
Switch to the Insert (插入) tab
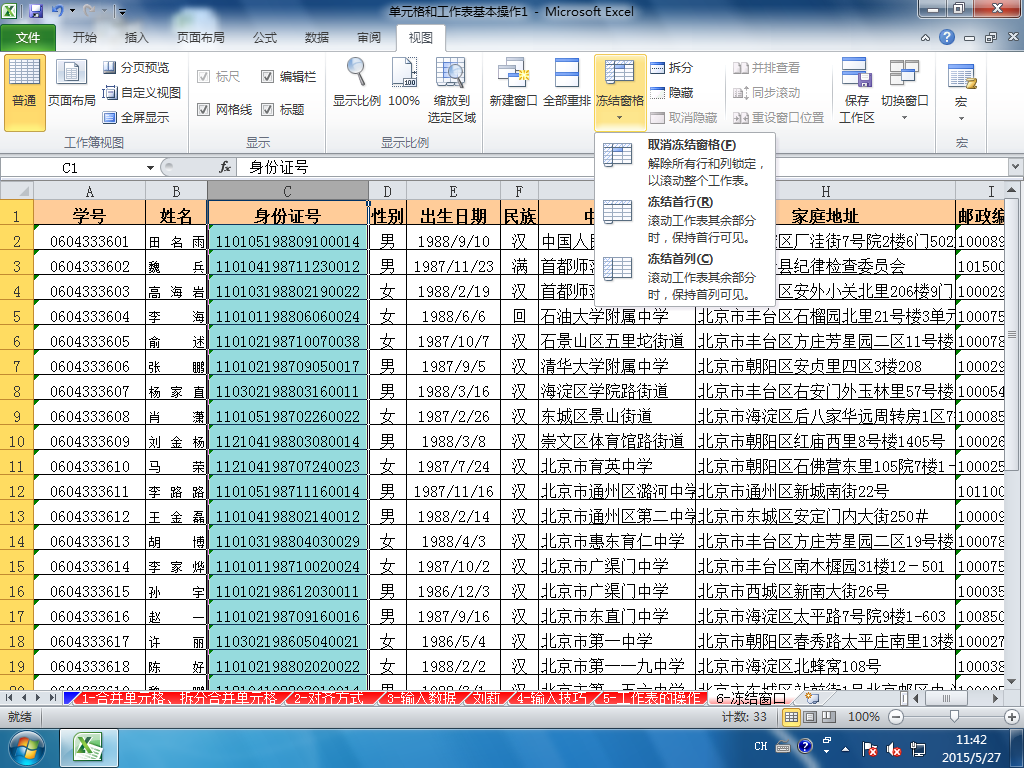tap(136, 38)
